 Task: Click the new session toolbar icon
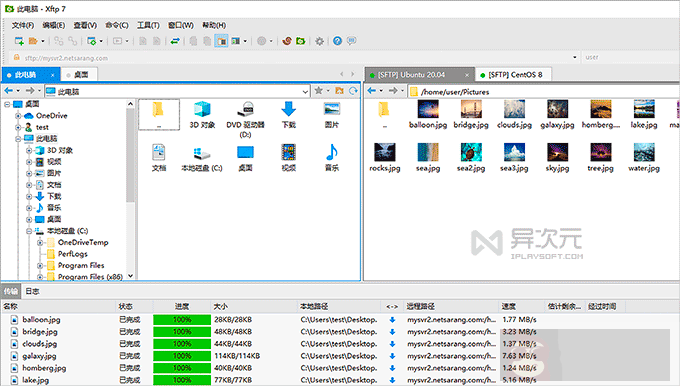(x=19, y=41)
